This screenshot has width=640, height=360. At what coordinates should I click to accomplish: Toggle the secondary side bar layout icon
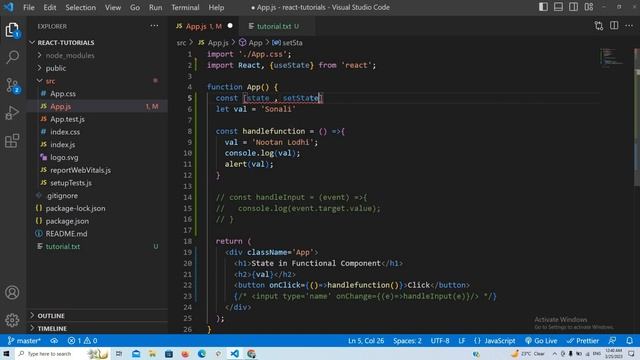573,7
